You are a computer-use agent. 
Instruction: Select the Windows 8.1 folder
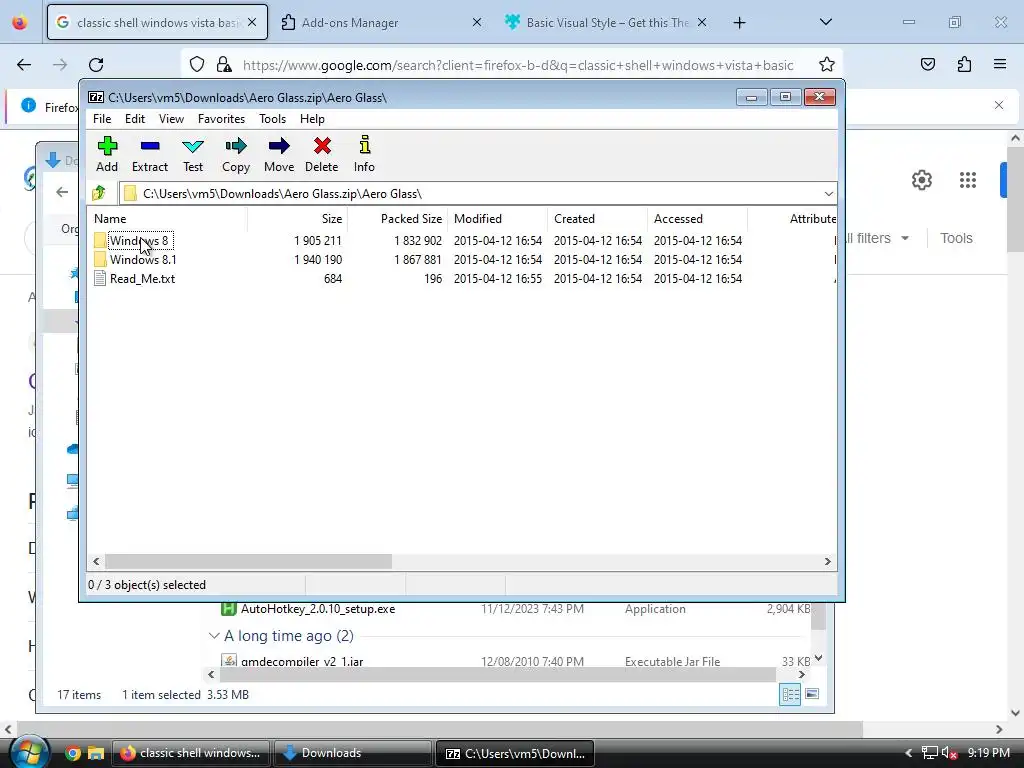pos(142,259)
